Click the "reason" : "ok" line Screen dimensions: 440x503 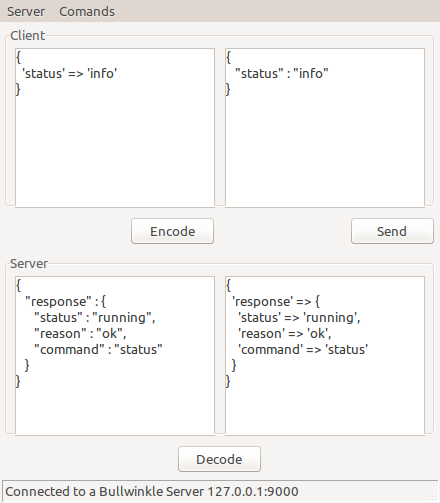tap(80, 334)
